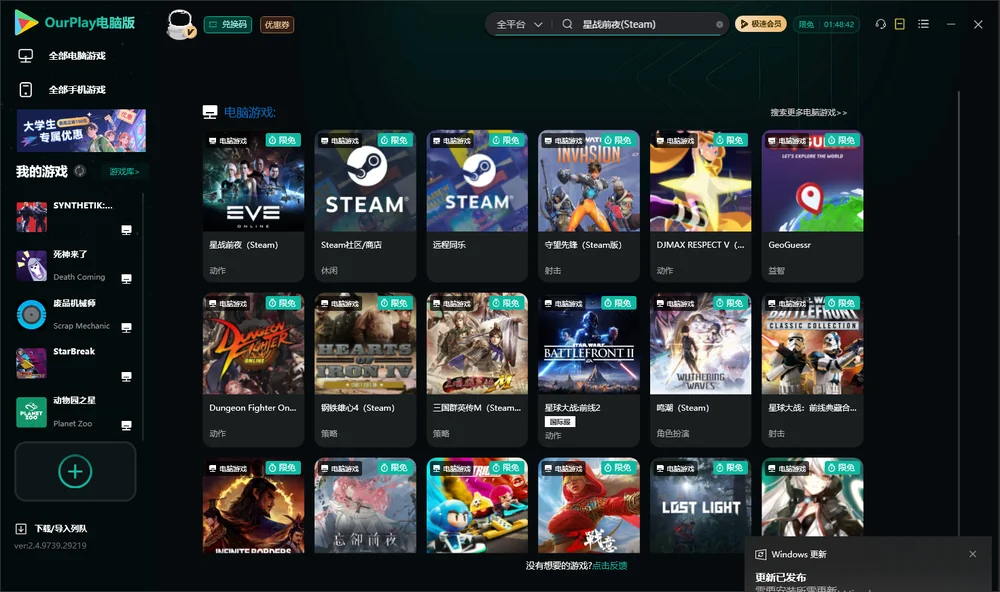Click the 死神来了 Death Coming icon
The height and width of the screenshot is (592, 1000).
coord(31,265)
